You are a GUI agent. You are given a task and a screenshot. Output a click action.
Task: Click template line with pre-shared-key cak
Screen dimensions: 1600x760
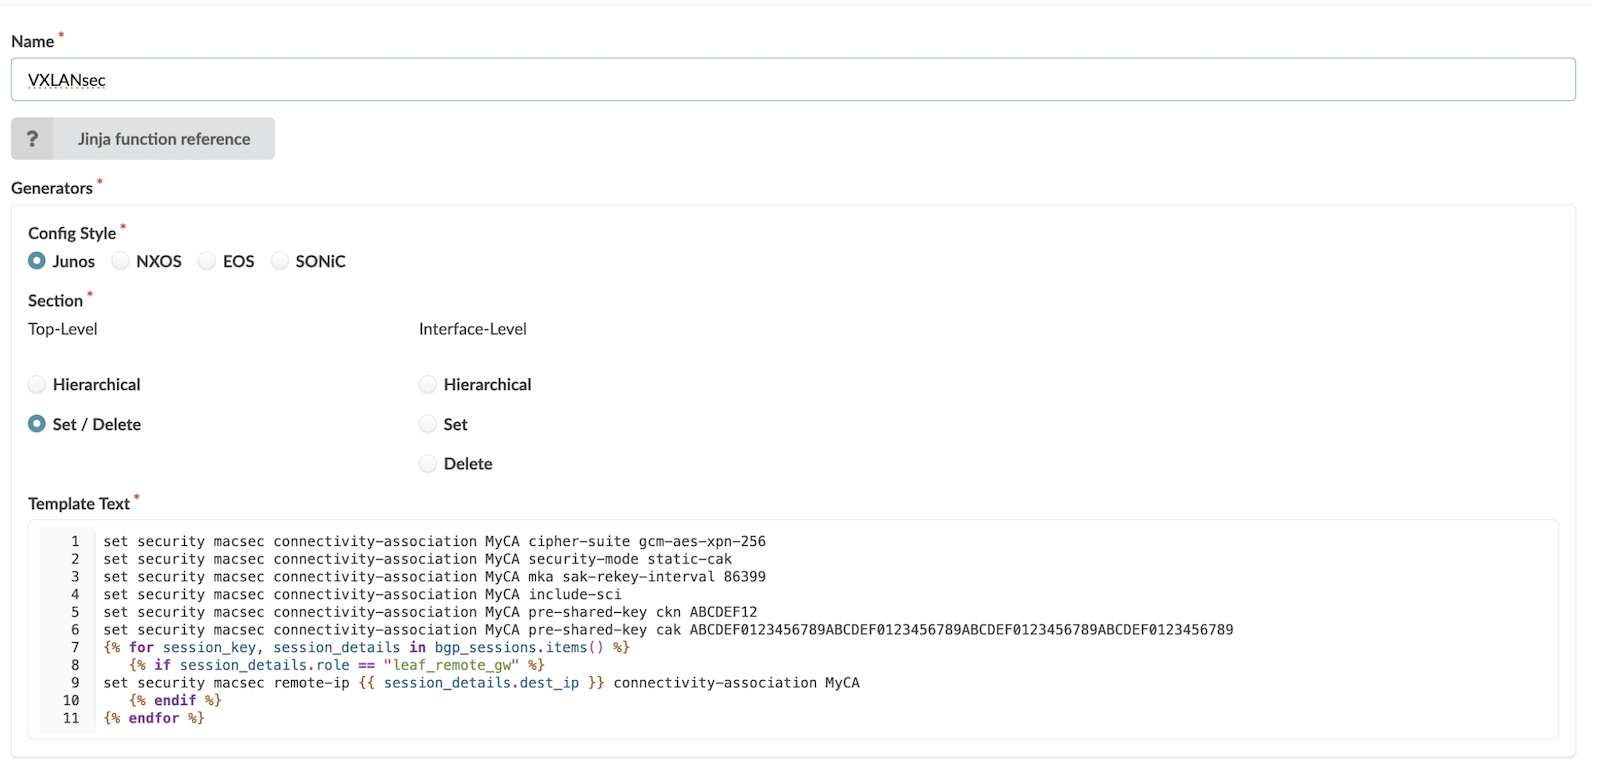(668, 630)
